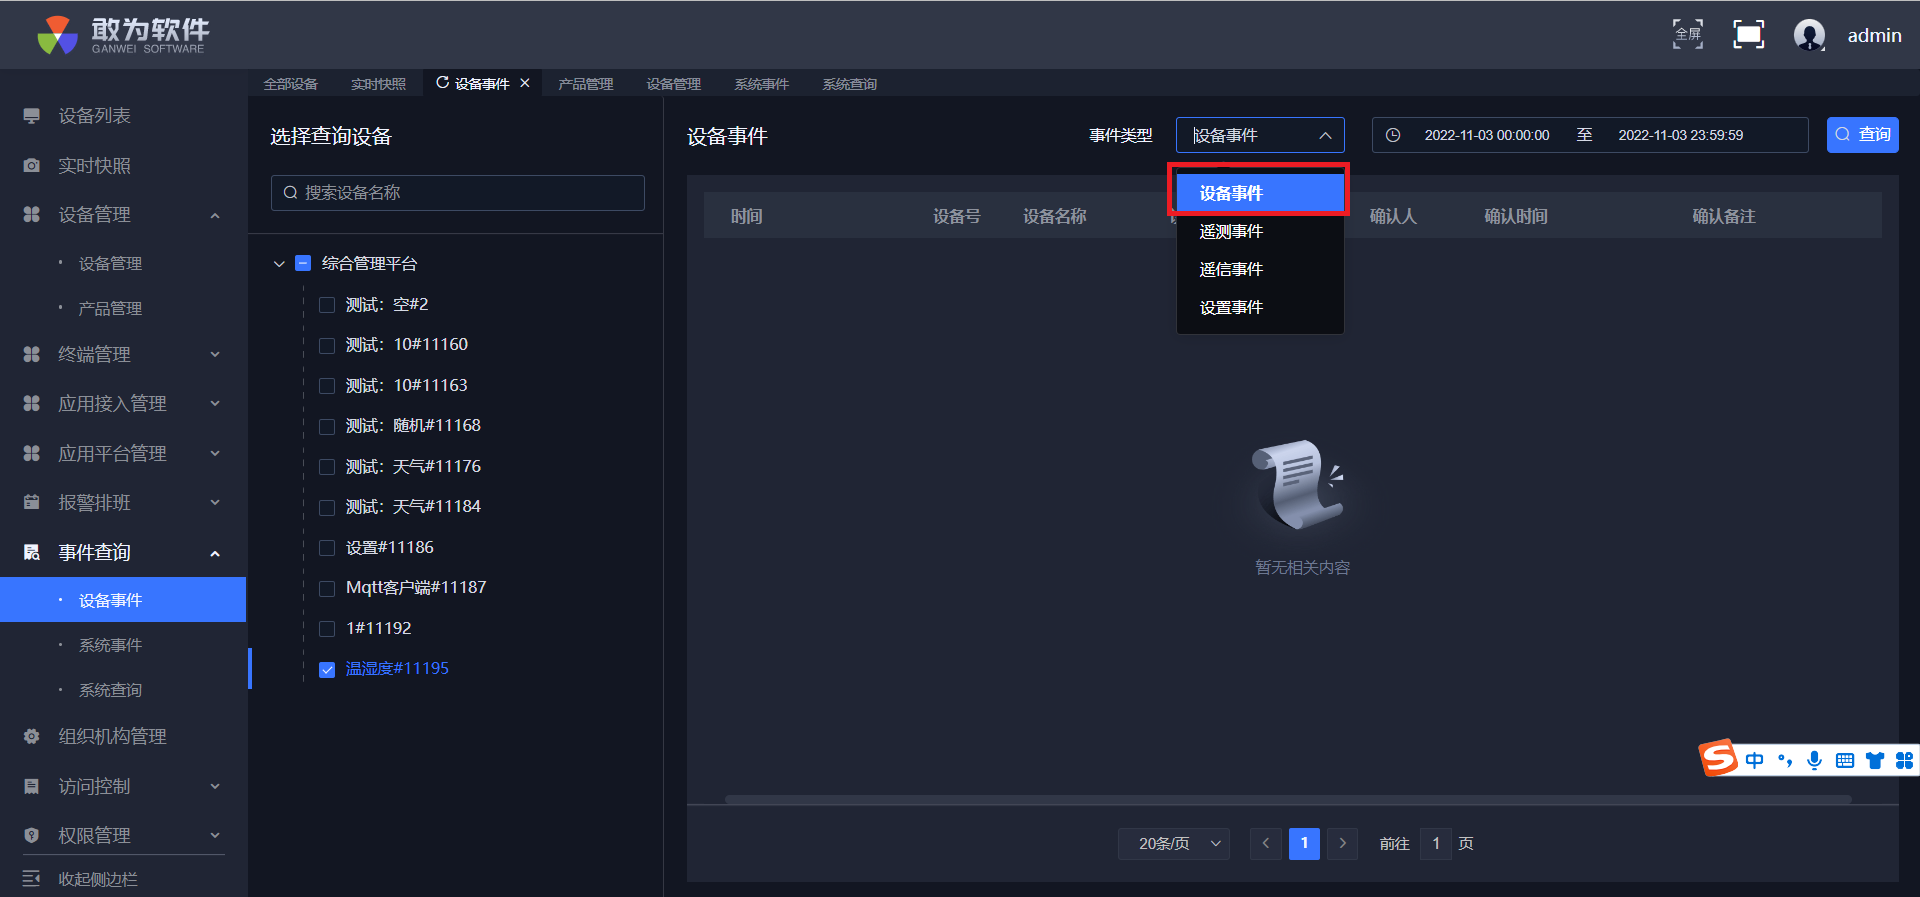Click the 组织机构管理 gear icon

(32, 736)
